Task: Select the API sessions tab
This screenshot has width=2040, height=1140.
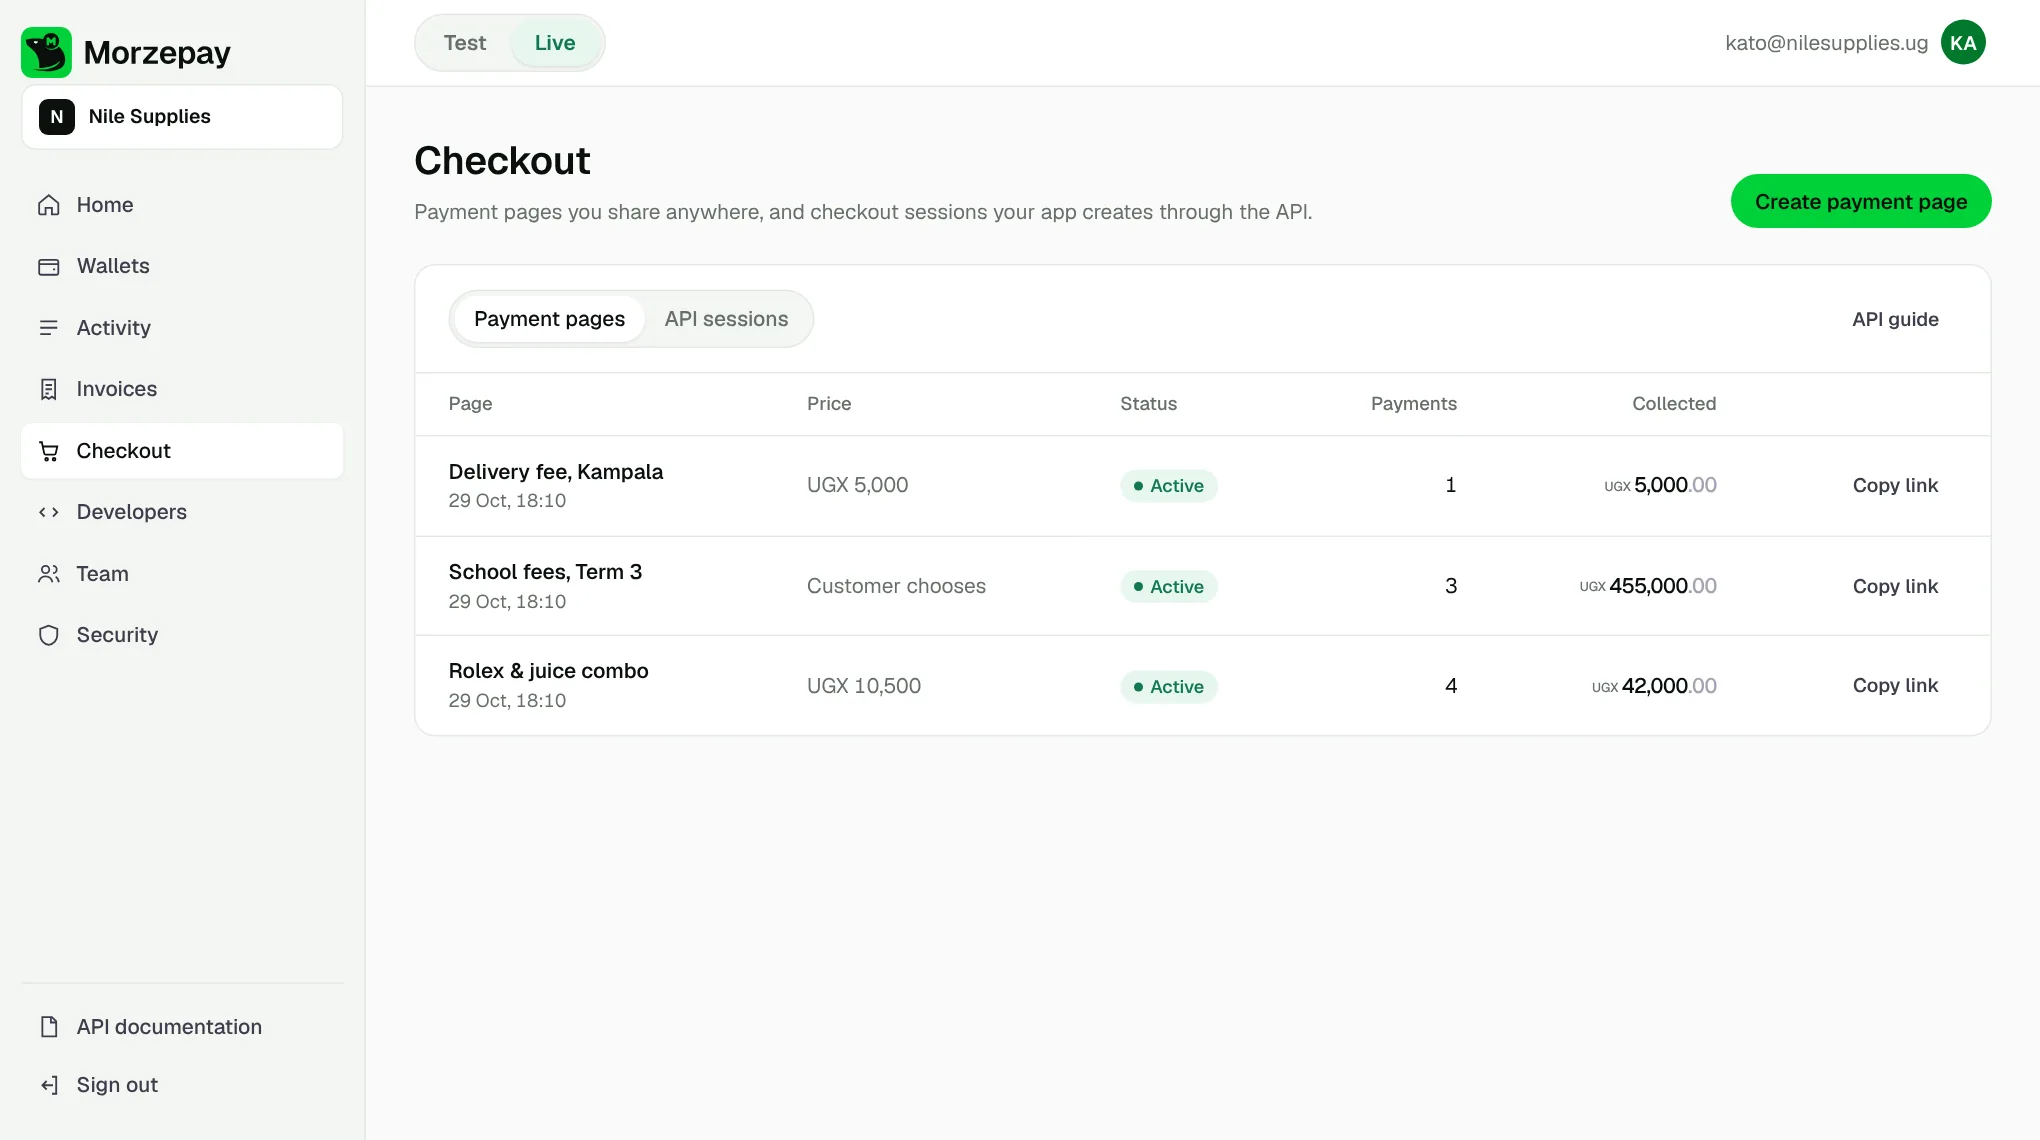Action: pyautogui.click(x=727, y=319)
